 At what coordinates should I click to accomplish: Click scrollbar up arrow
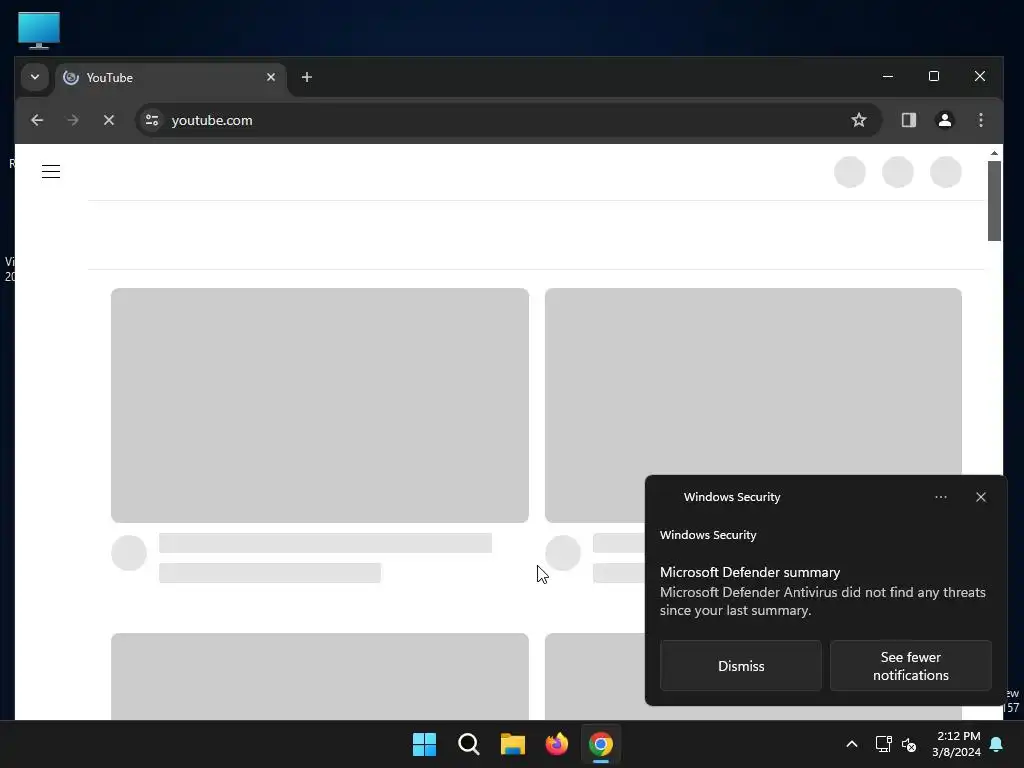(994, 153)
